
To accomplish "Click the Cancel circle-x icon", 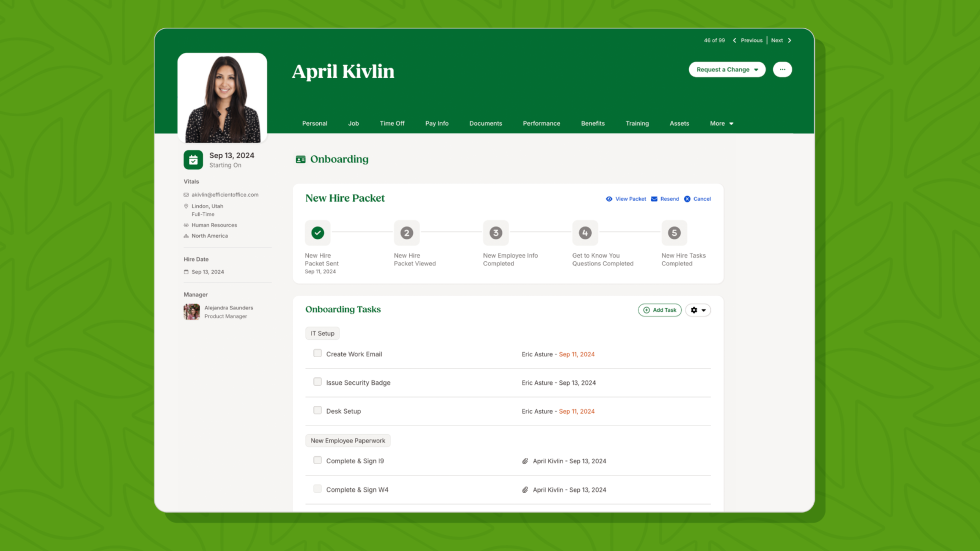I will pyautogui.click(x=687, y=199).
